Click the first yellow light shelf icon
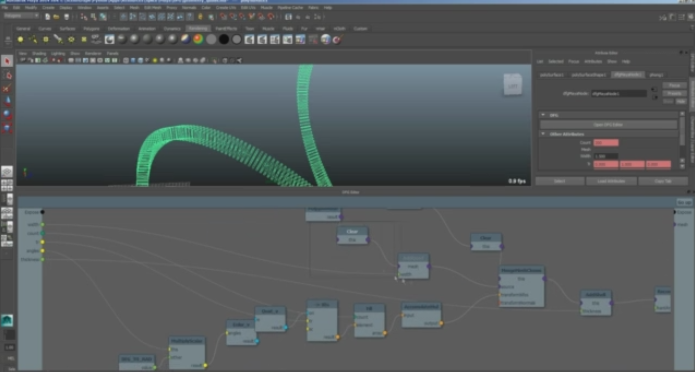The image size is (695, 372). pyautogui.click(x=20, y=39)
